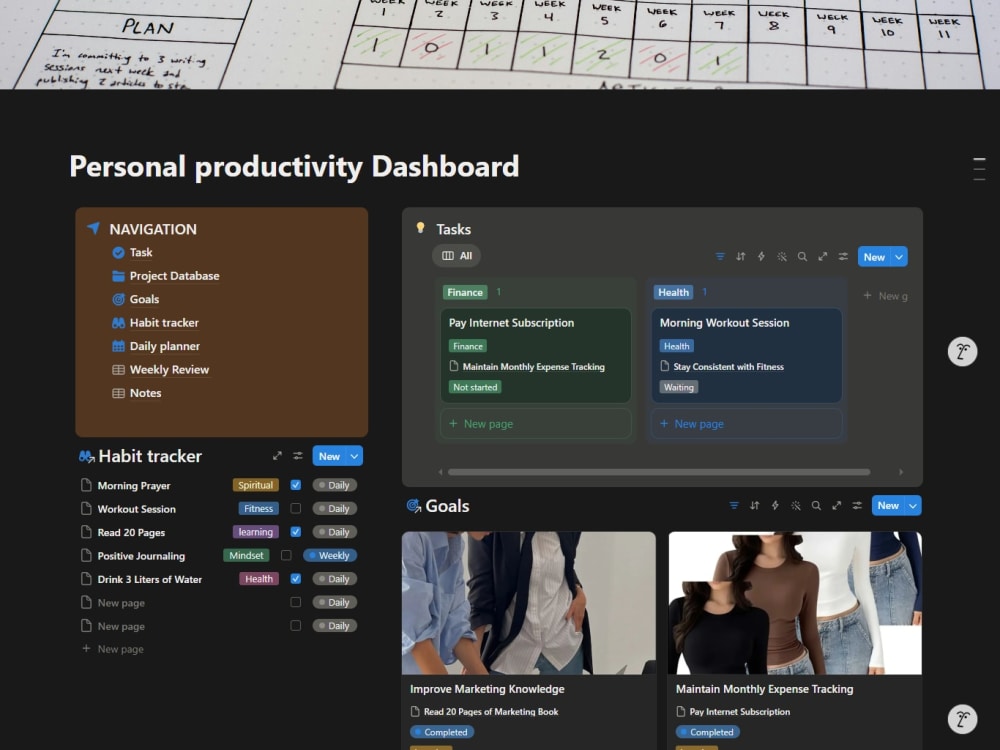This screenshot has height=750, width=1000.
Task: Open the Daily frequency tag for Morning Prayer
Action: click(334, 485)
